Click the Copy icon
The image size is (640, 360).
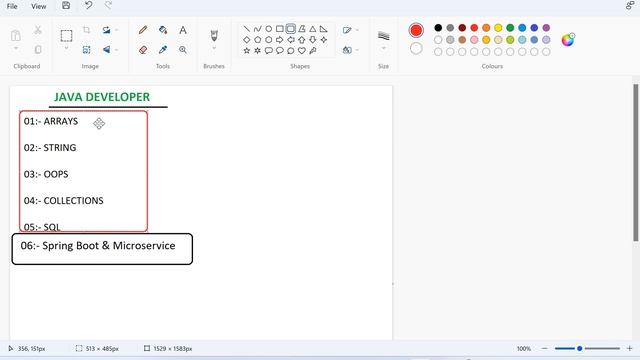coord(38,50)
